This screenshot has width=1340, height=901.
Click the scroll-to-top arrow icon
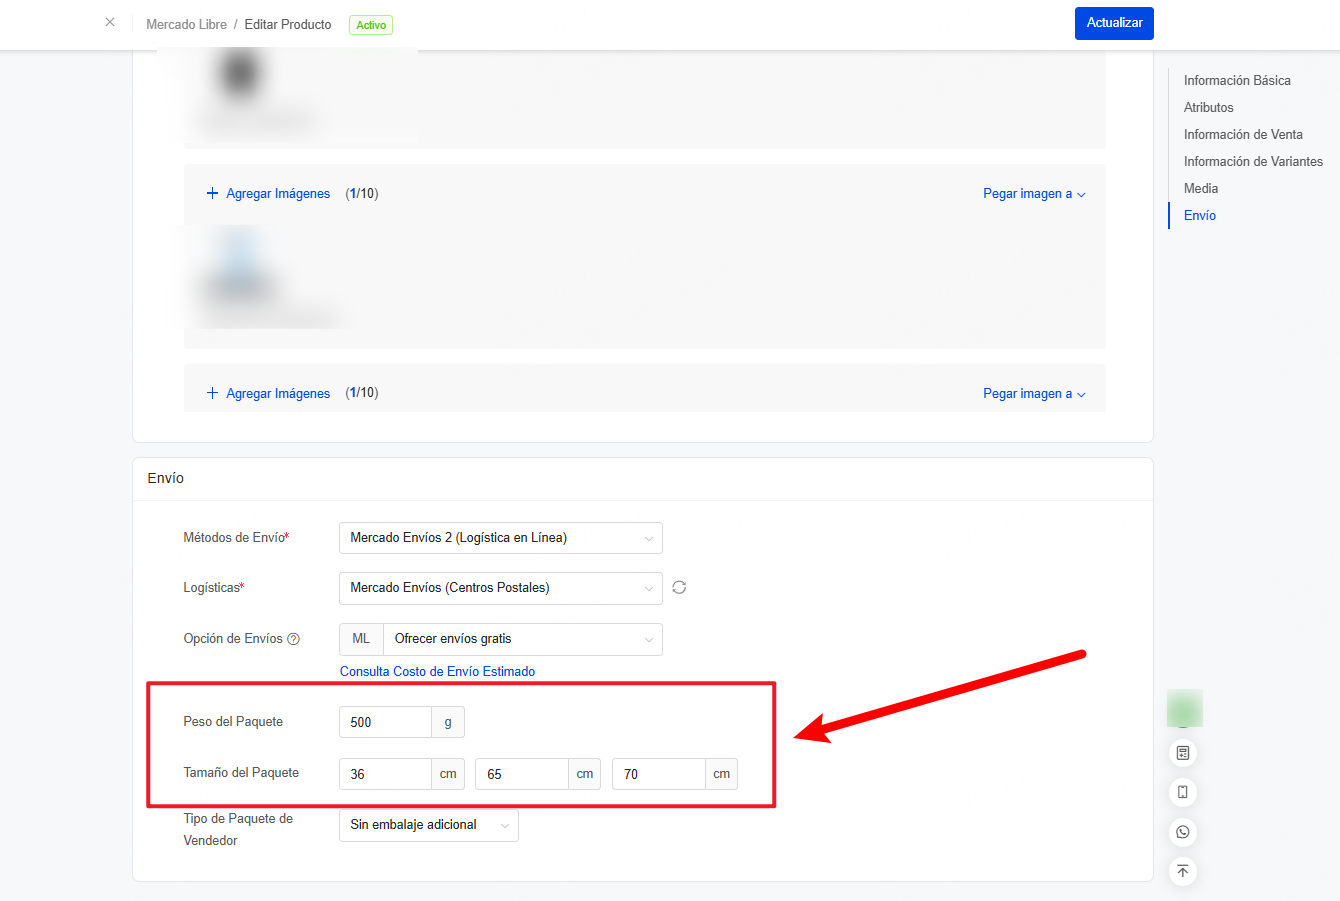pyautogui.click(x=1183, y=871)
